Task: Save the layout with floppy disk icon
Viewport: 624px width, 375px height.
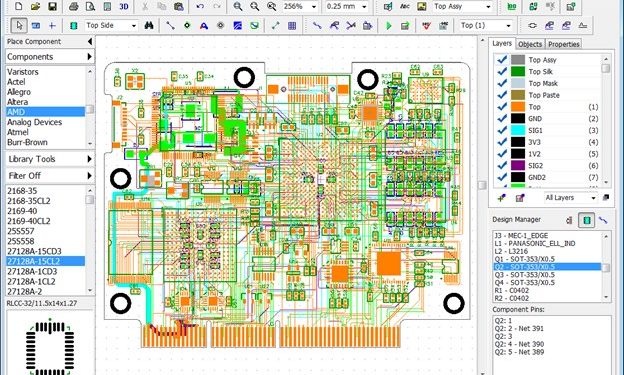Action: 52,6
